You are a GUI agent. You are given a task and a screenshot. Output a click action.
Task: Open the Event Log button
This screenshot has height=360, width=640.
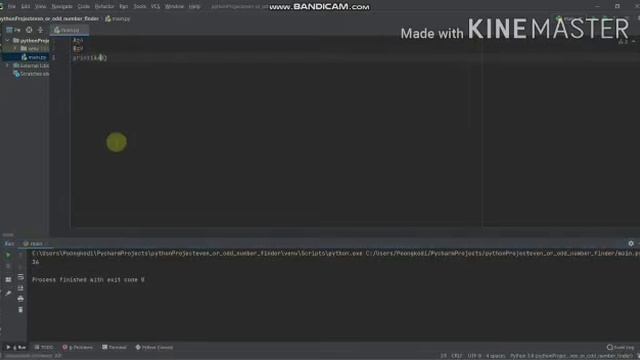[620, 347]
